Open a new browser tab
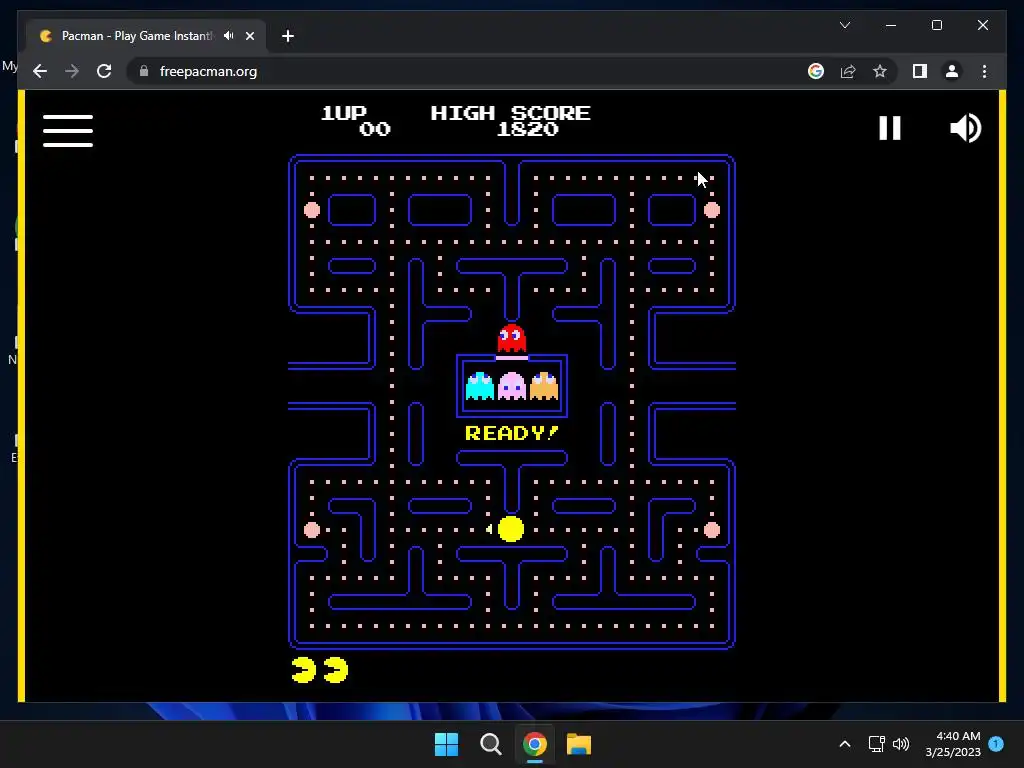Image resolution: width=1024 pixels, height=768 pixels. tap(287, 36)
